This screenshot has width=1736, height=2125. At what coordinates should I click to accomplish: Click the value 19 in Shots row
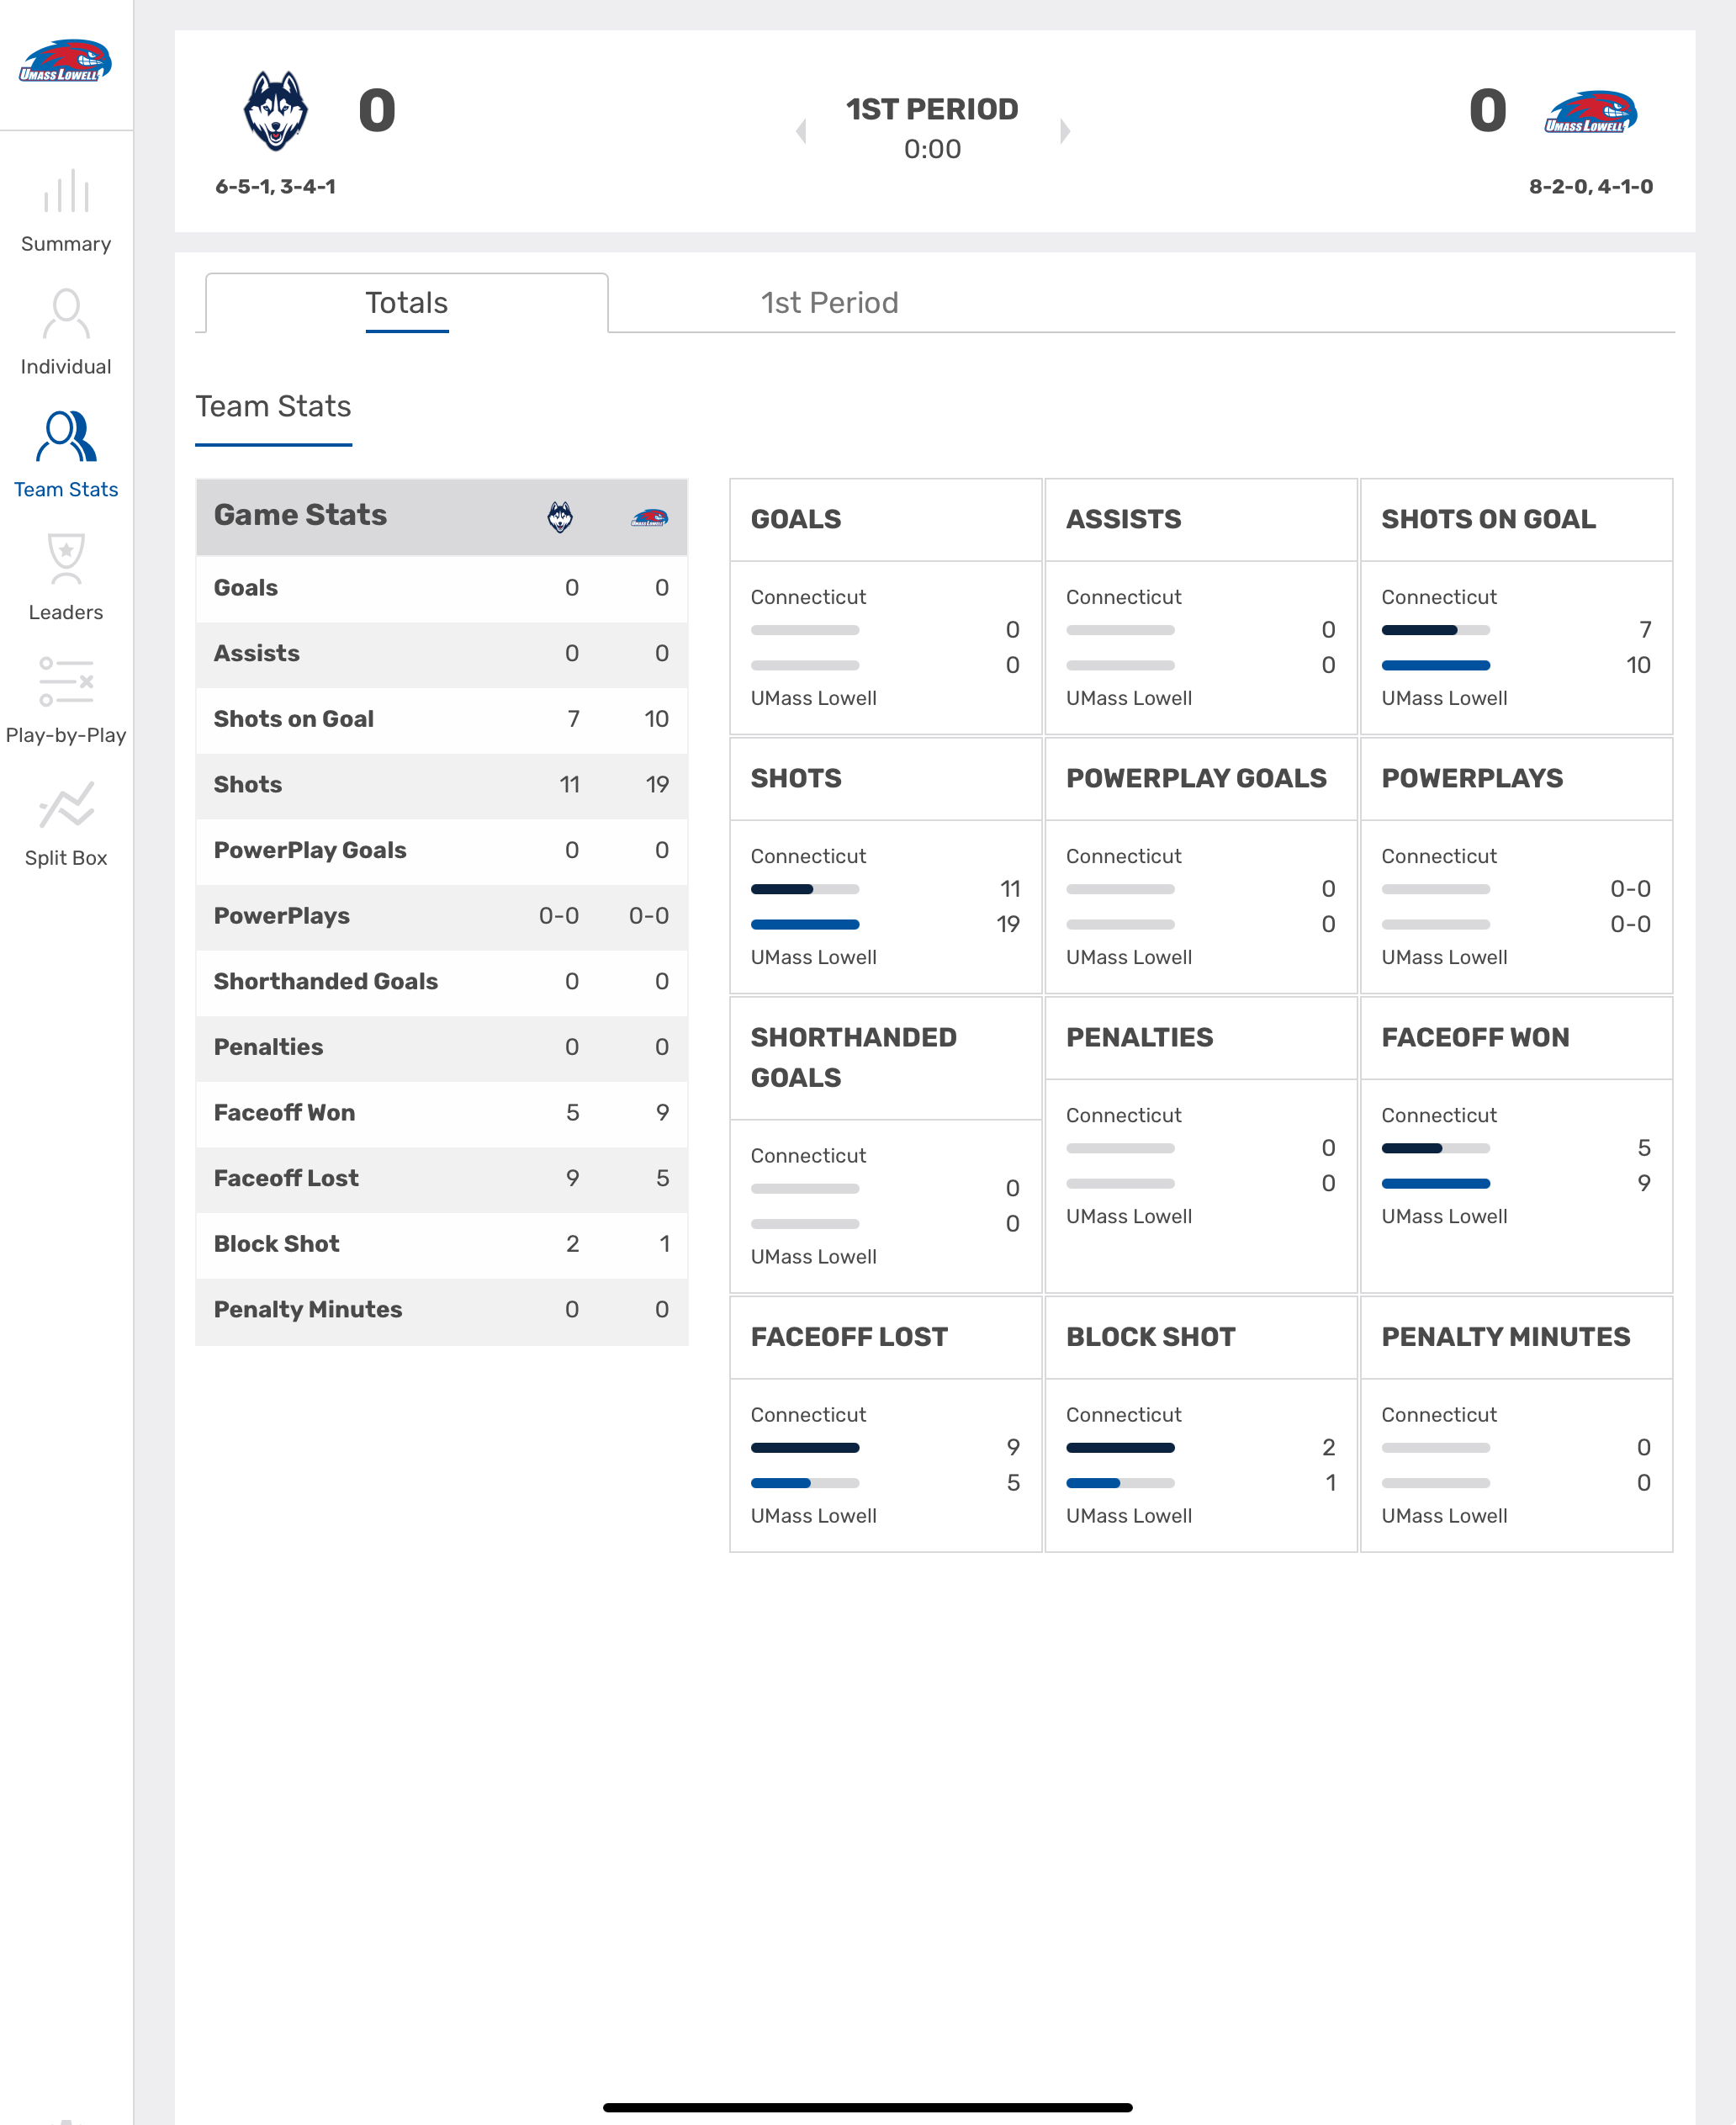click(657, 785)
